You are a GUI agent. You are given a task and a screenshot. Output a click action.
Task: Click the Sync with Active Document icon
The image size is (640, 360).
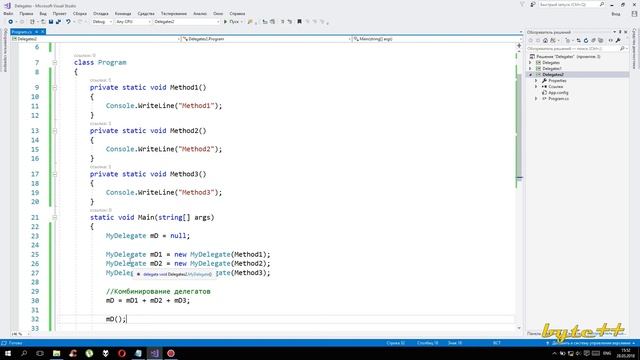pos(578,40)
